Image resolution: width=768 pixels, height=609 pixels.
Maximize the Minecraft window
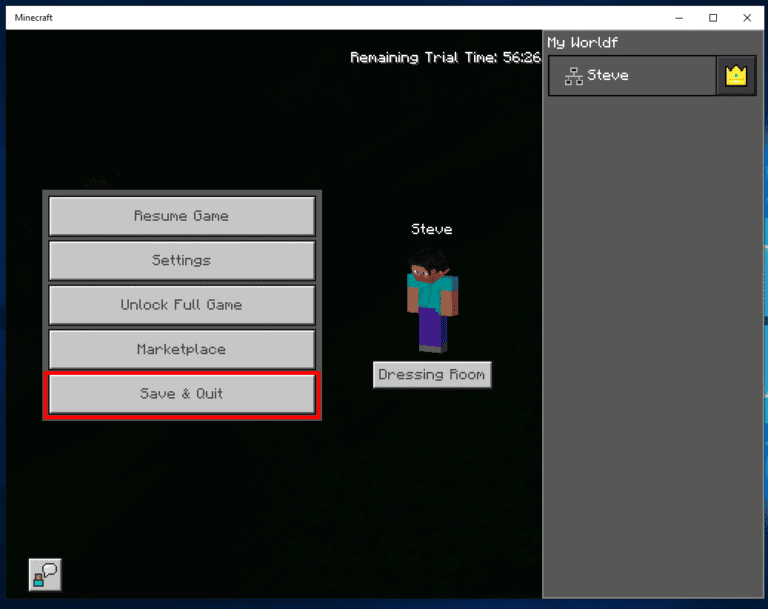coord(713,18)
